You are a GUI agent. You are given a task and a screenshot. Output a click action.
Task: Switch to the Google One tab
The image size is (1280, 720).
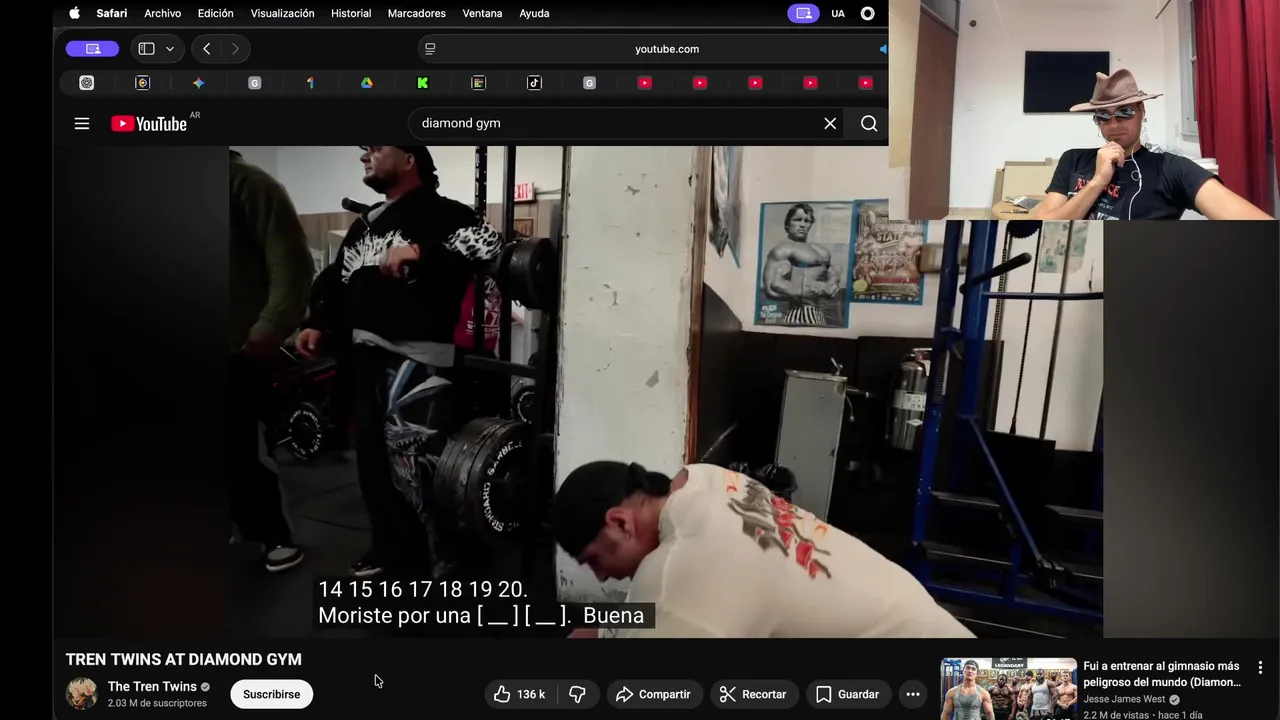point(310,83)
